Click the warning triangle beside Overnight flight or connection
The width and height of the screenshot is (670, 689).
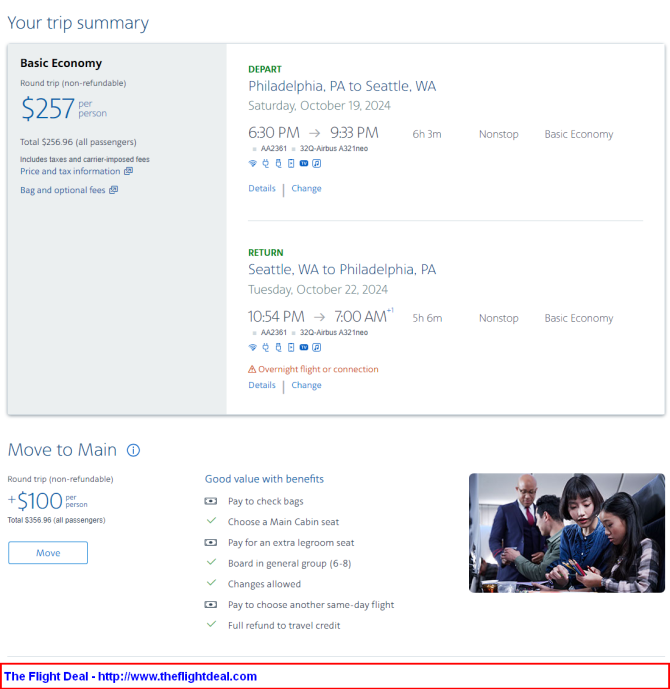[252, 369]
